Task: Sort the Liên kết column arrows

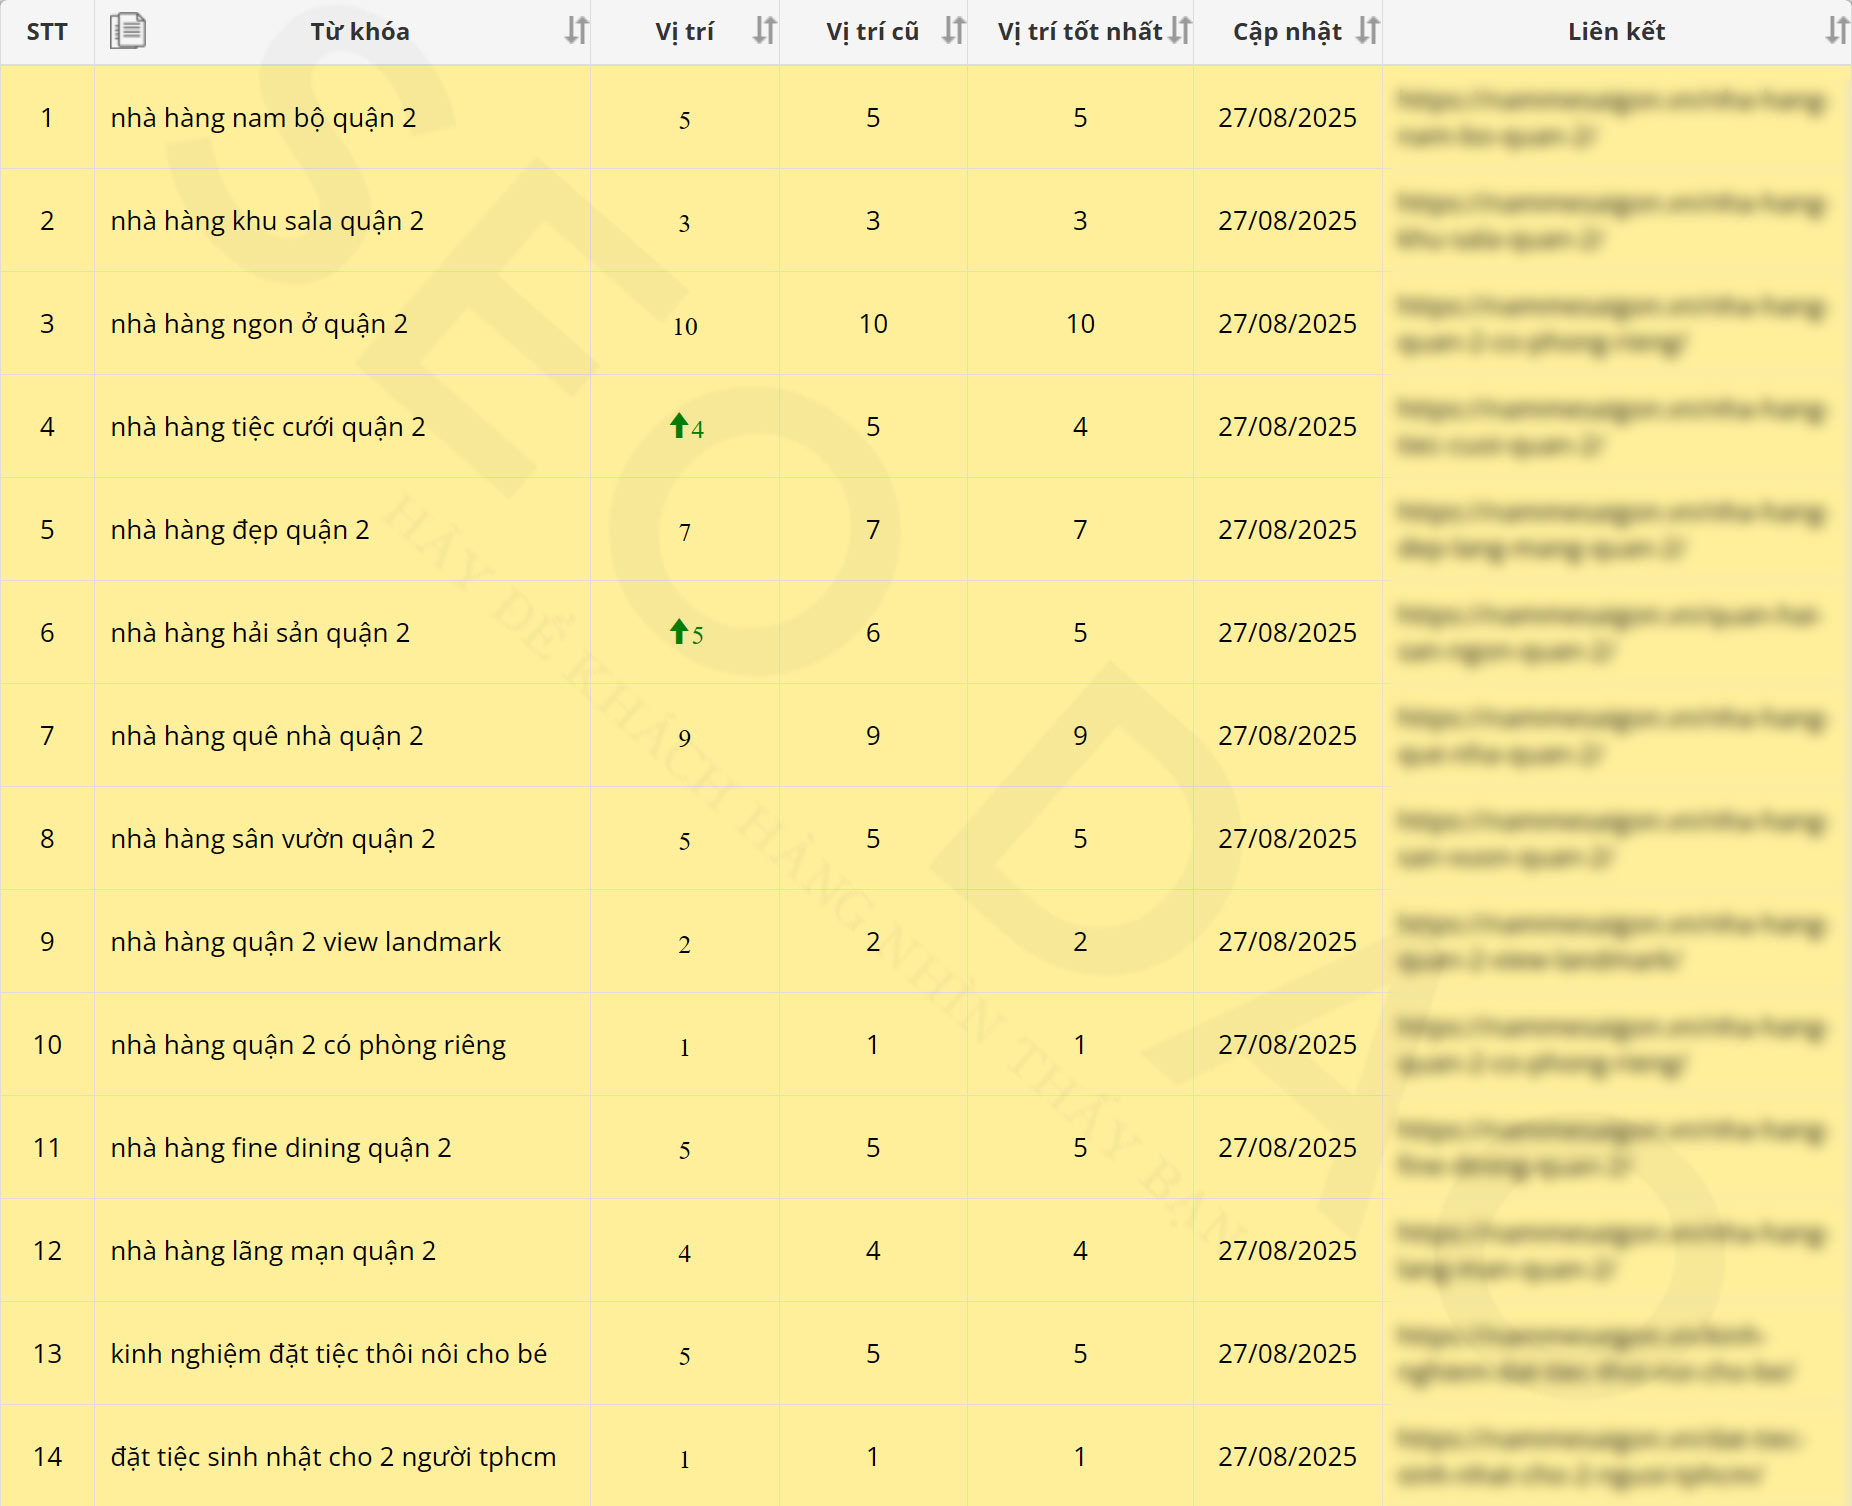Action: [1836, 31]
